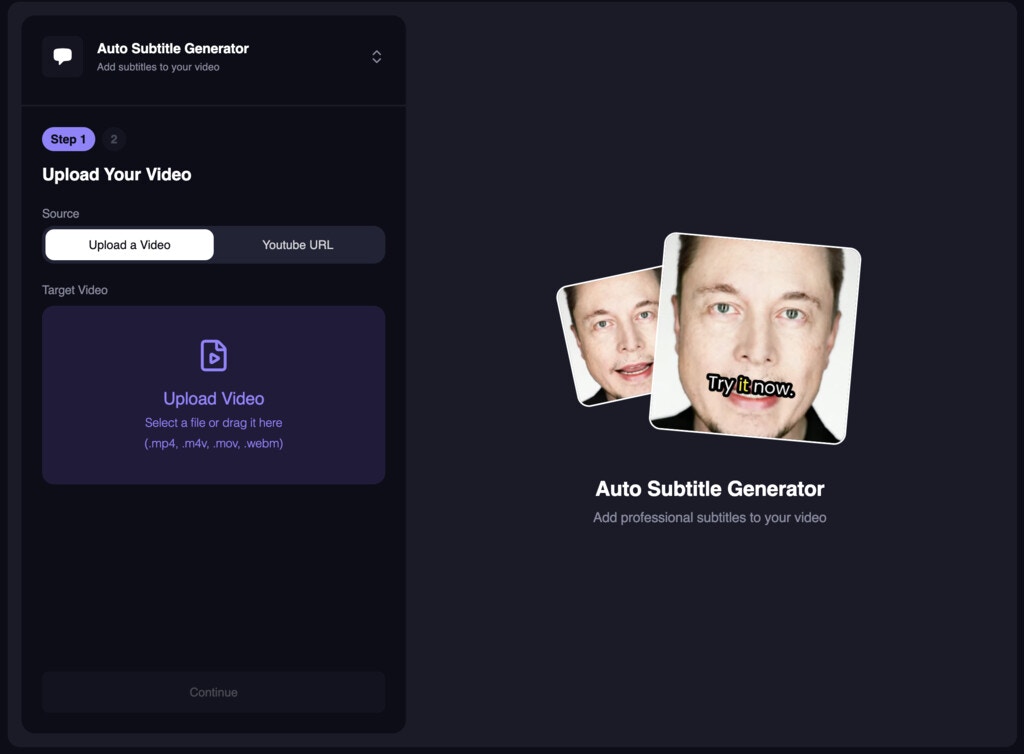Click the speech bubble app icon
1024x754 pixels.
62,56
